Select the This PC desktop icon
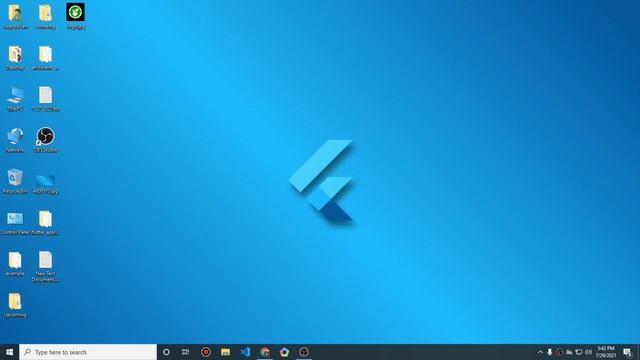The image size is (640, 360). [15, 99]
